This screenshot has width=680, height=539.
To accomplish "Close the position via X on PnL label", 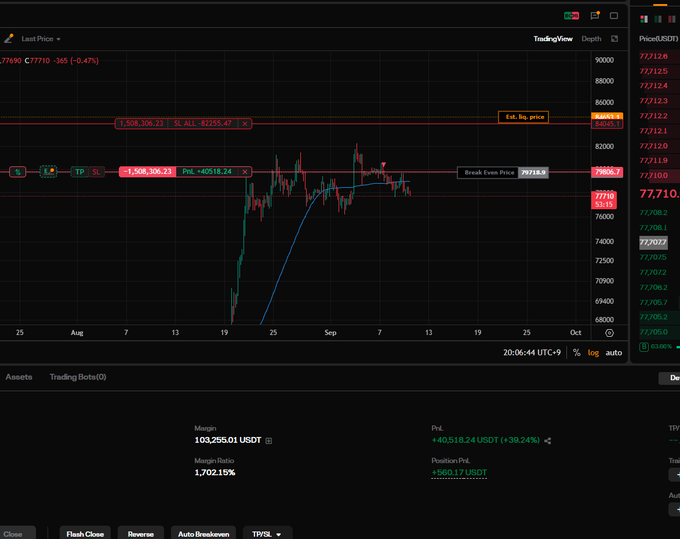I will [x=245, y=172].
